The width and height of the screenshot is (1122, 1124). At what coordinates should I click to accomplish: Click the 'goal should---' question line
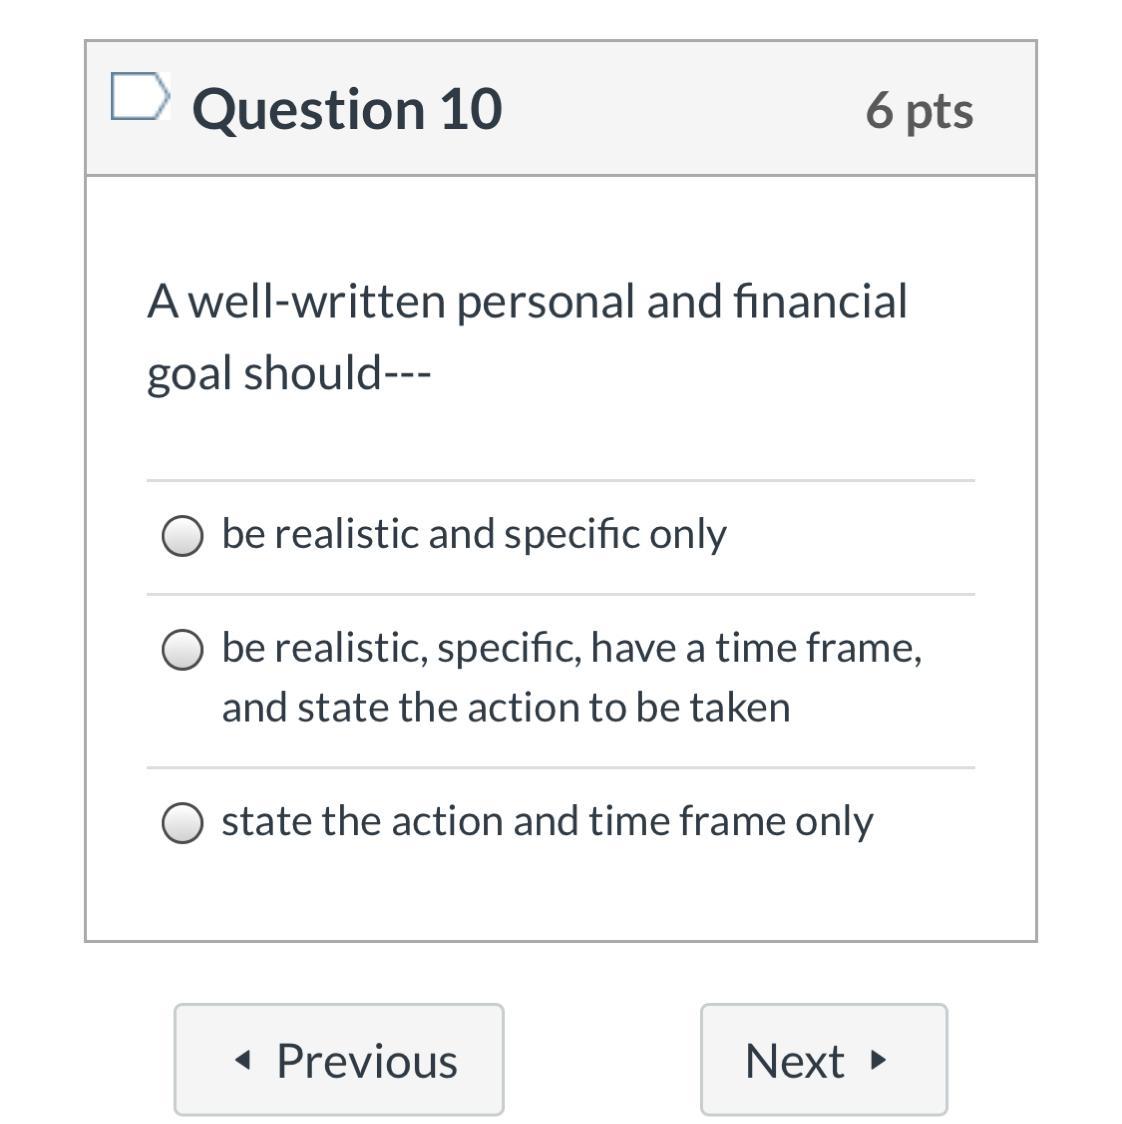tap(288, 374)
